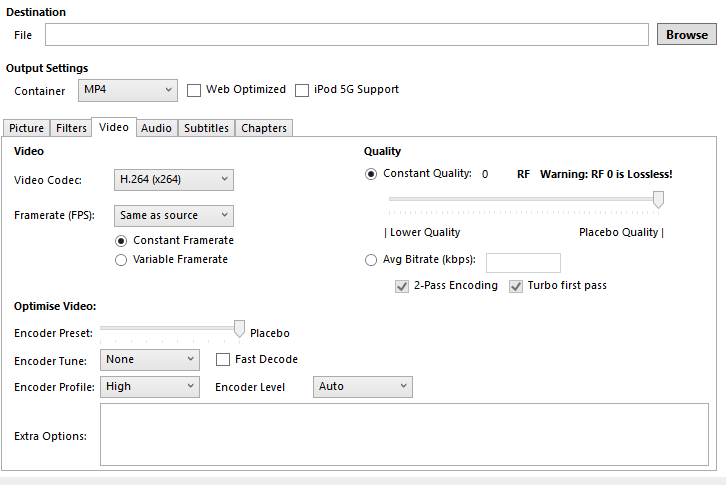The width and height of the screenshot is (726, 485).
Task: Go to the Audio tab
Action: 156,128
